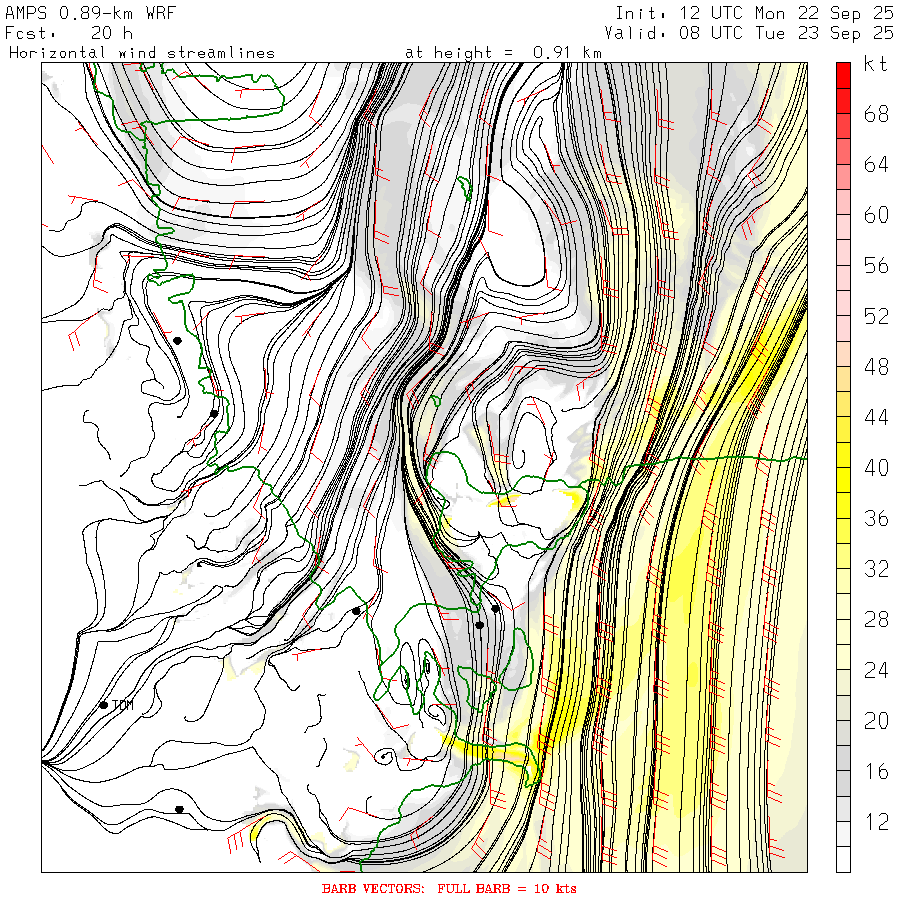Click the 32 label on the wind scale
This screenshot has height=900, width=900.
click(876, 569)
